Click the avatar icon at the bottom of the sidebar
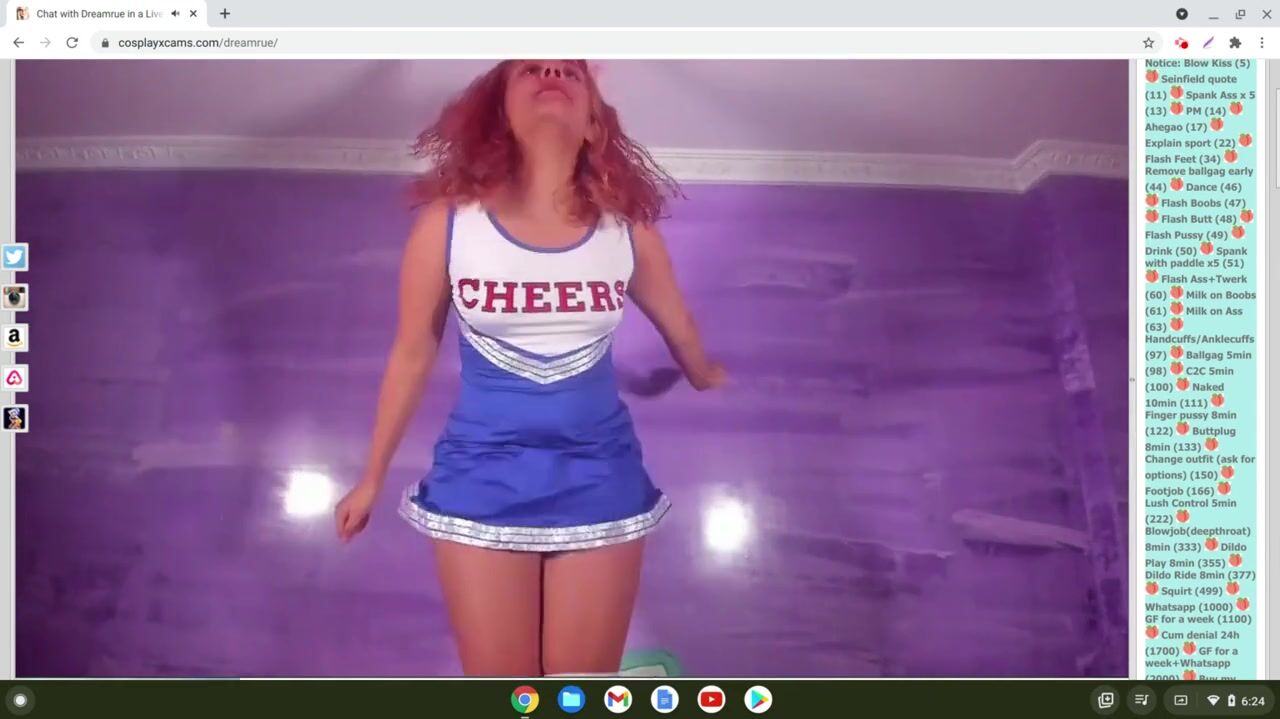This screenshot has height=719, width=1280. (x=14, y=418)
